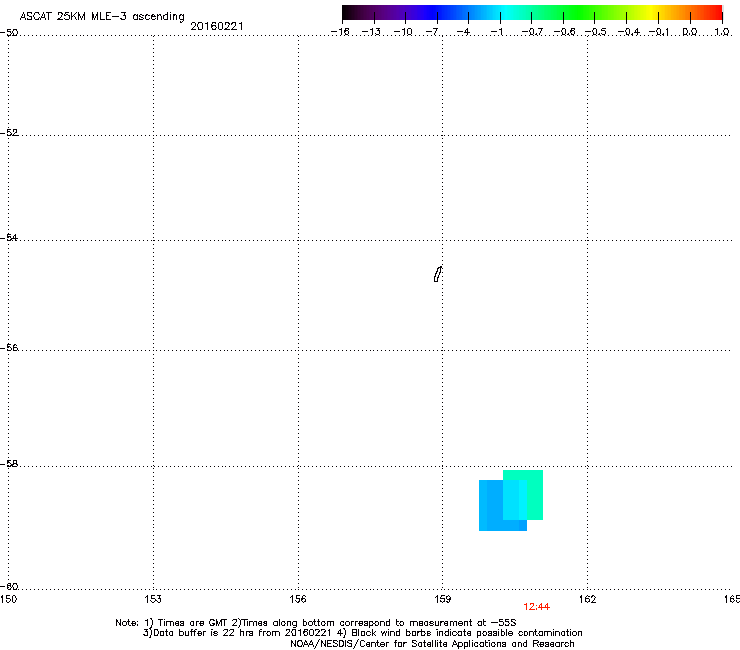
Task: Click the 'Times are GMT' note line
Action: (316, 623)
